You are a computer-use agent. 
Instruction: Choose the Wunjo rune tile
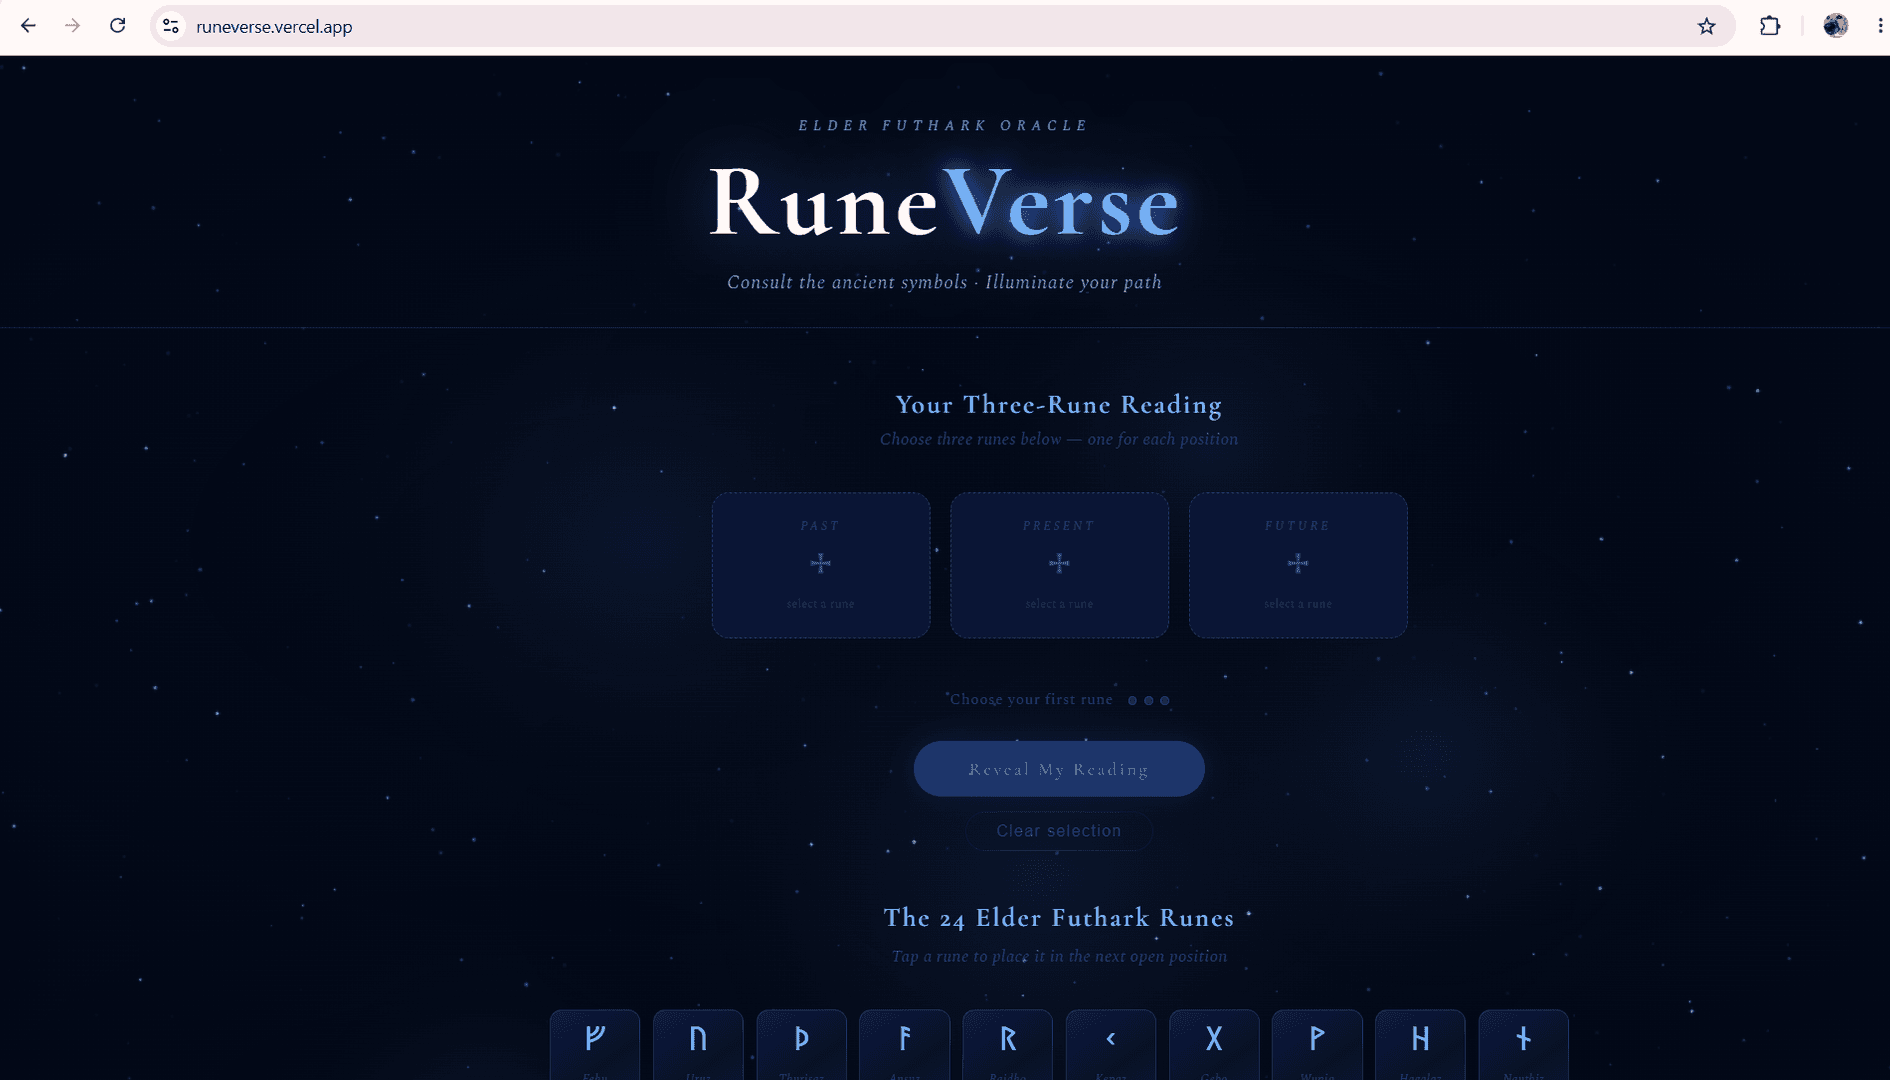coord(1317,1045)
